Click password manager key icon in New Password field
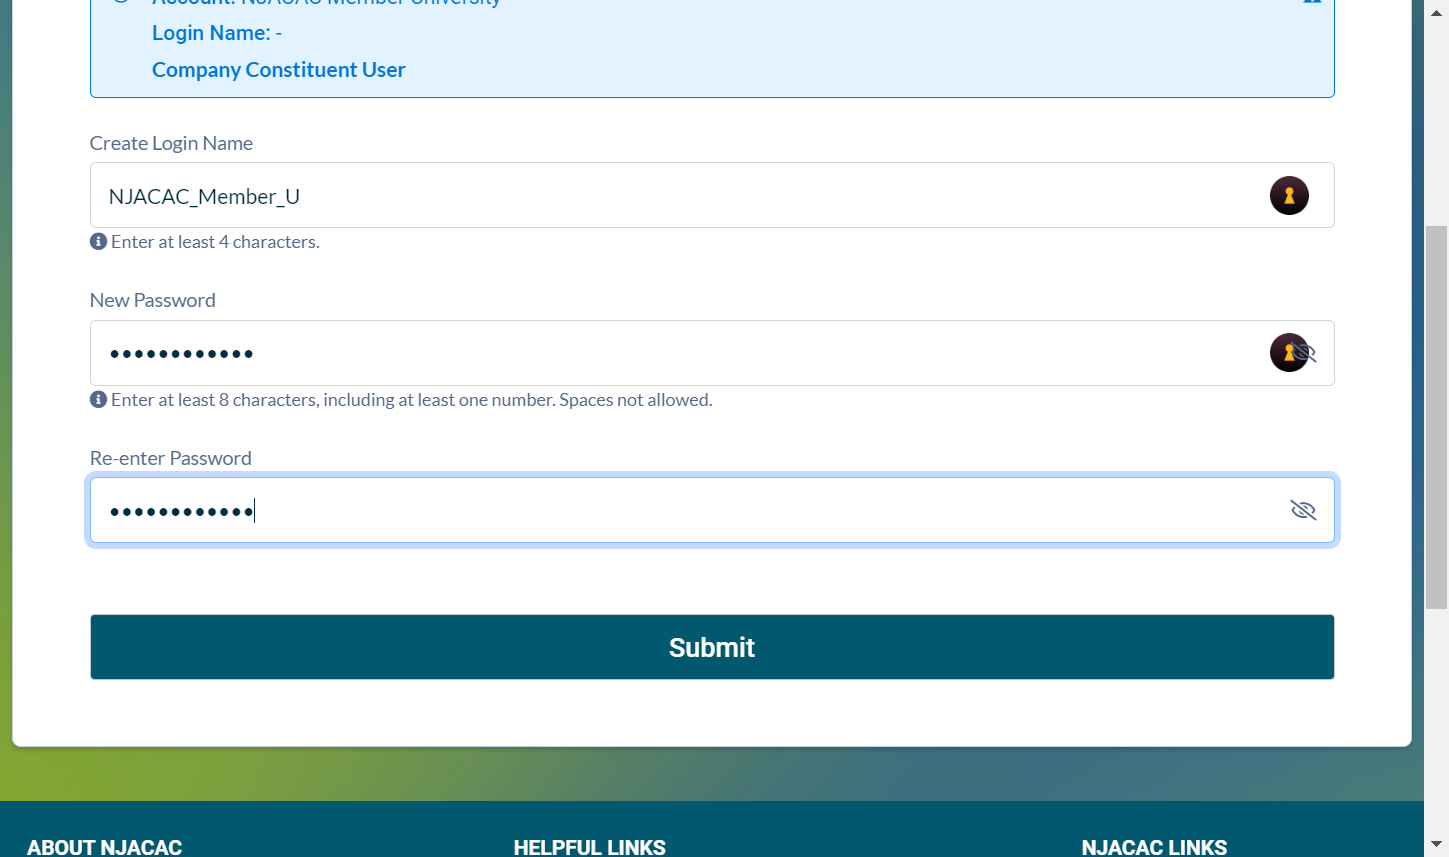 pos(1288,352)
